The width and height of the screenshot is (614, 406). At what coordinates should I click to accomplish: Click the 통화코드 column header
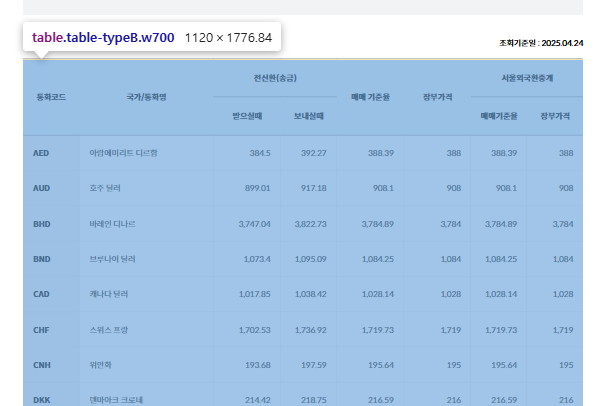coord(51,97)
